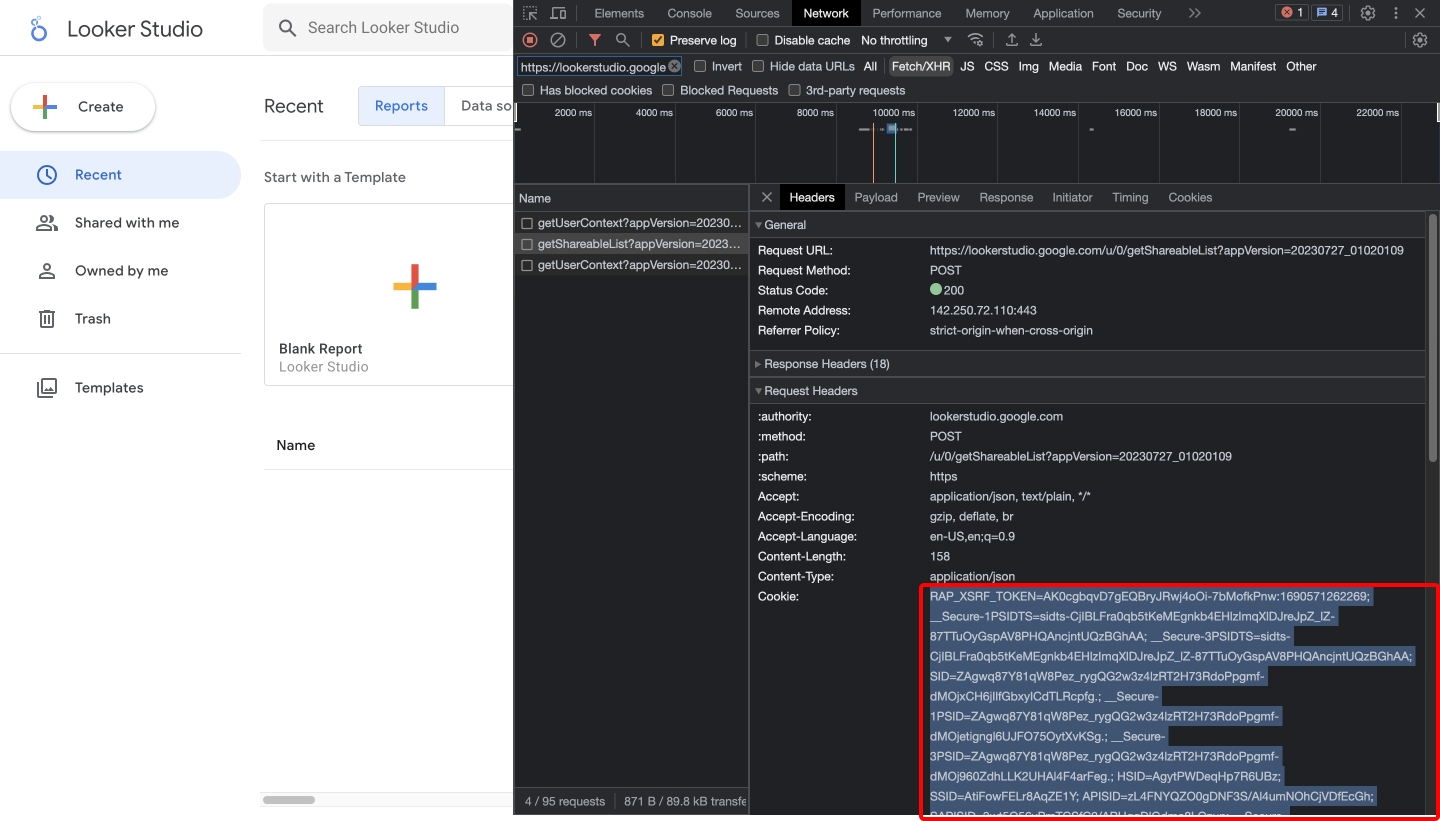The height and width of the screenshot is (821, 1440).
Task: Clear the network log
Action: pos(558,40)
